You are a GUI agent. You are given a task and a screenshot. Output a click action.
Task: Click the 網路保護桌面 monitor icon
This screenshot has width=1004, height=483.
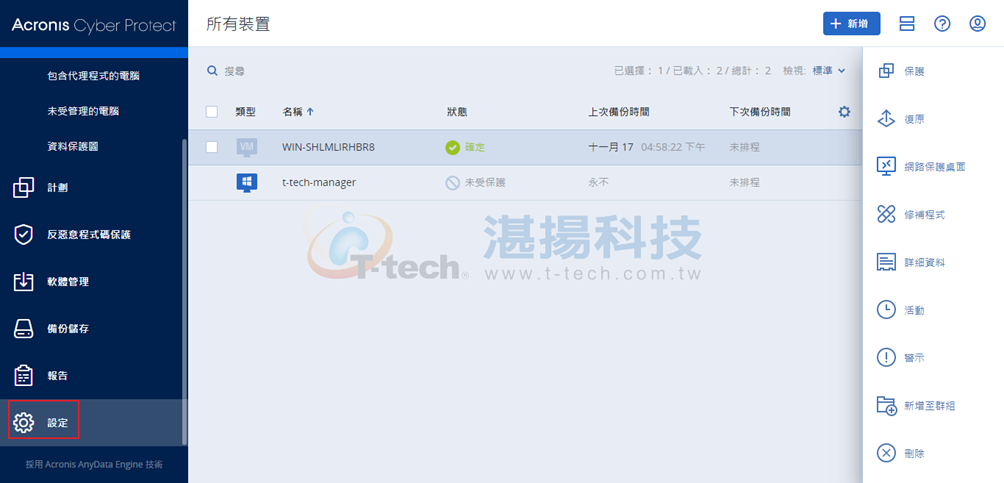(x=886, y=167)
